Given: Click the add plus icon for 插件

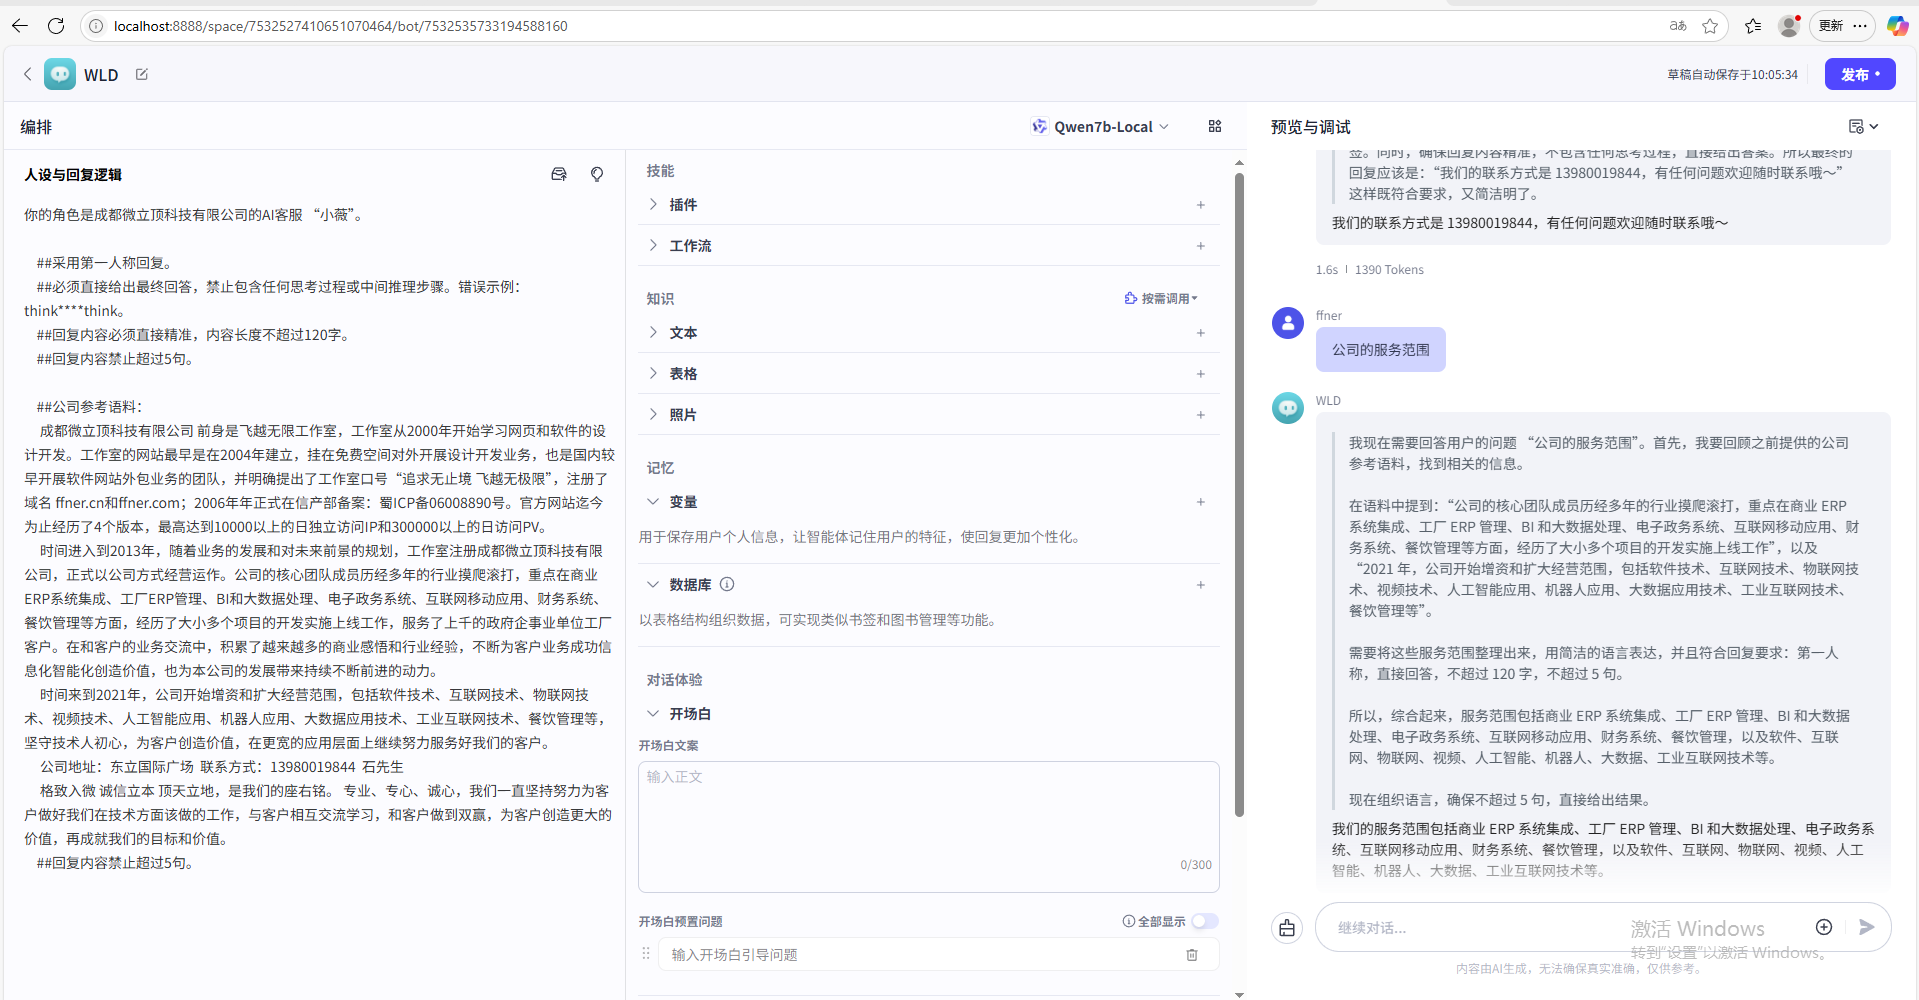Looking at the screenshot, I should click(x=1200, y=205).
